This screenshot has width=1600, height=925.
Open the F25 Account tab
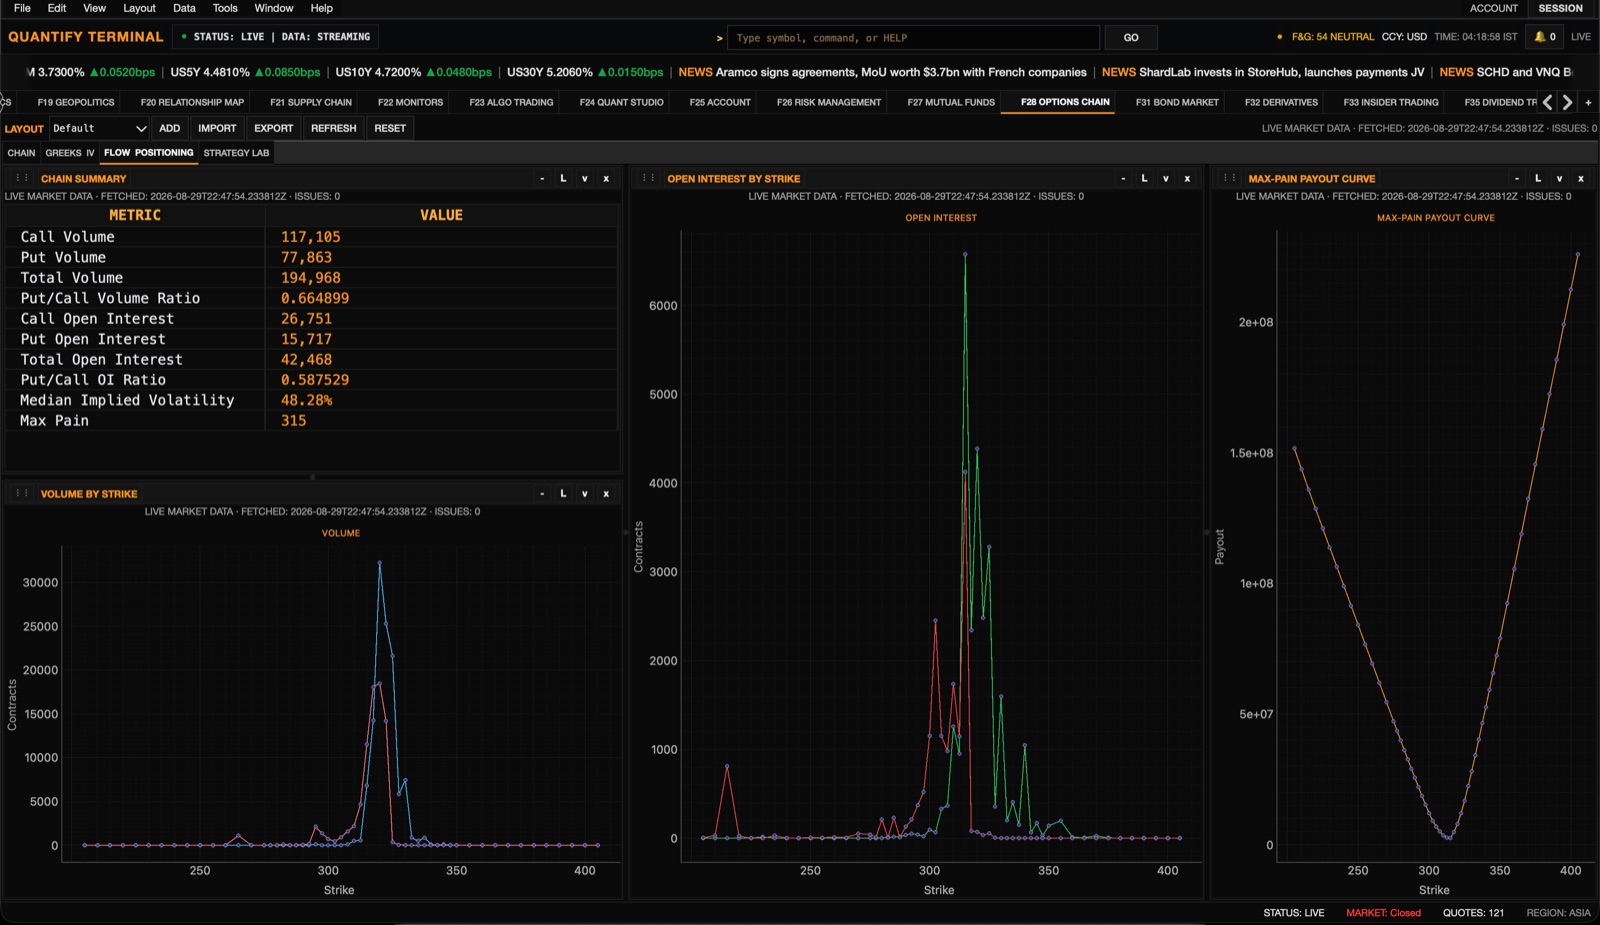(x=720, y=102)
